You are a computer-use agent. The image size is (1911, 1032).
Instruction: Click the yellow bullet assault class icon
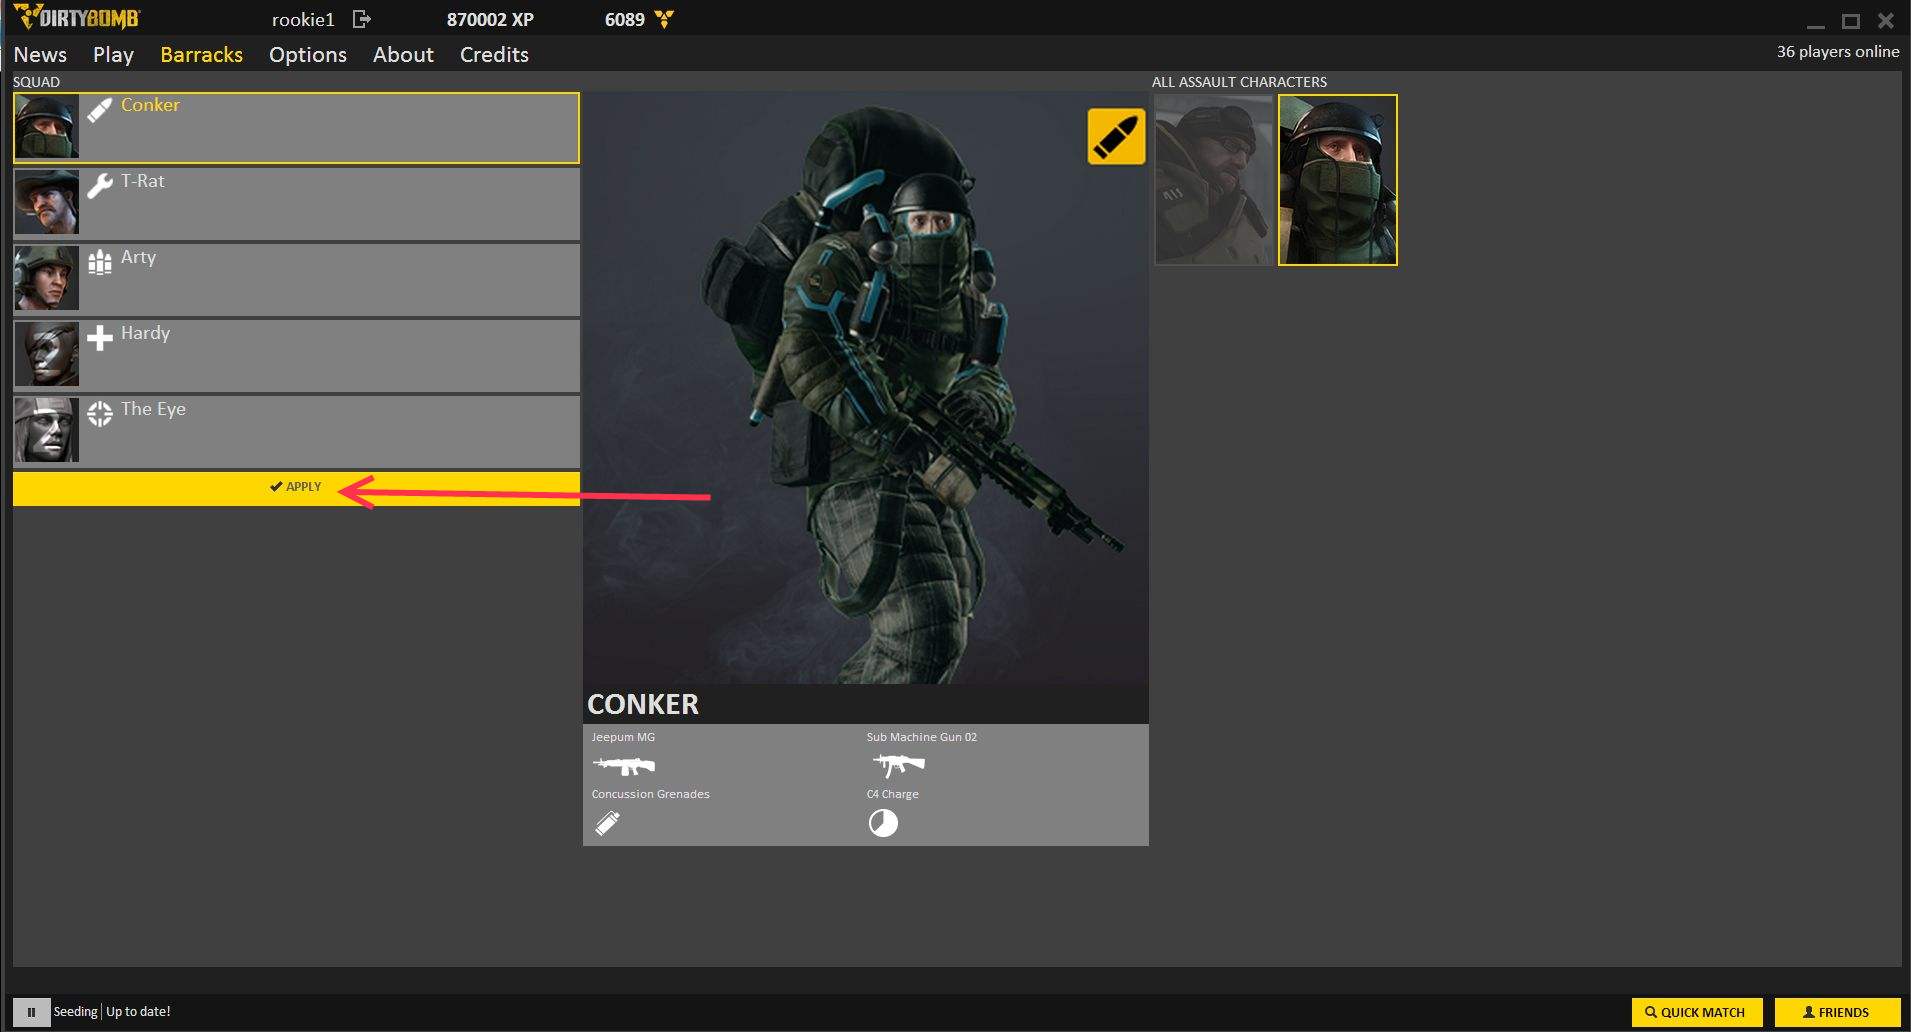coord(1116,136)
